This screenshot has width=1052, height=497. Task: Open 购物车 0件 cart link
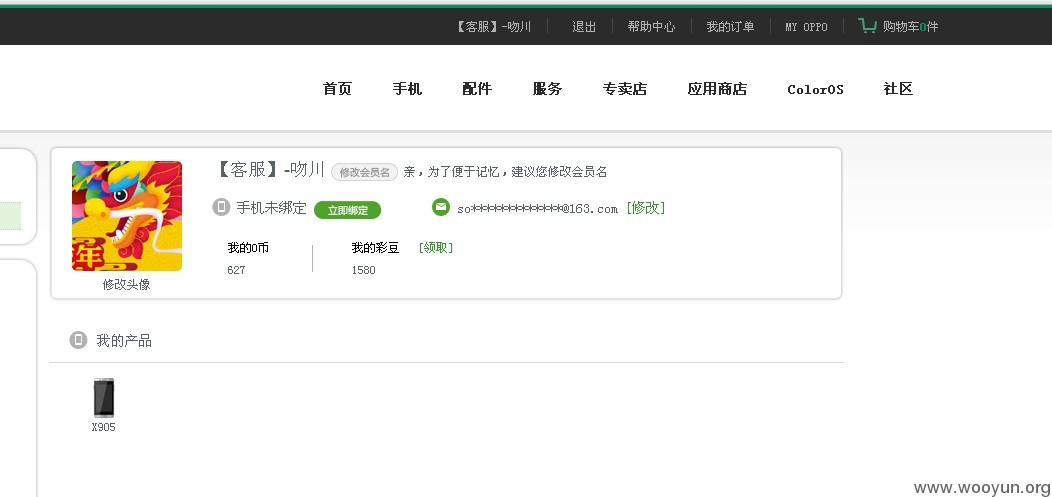point(910,27)
